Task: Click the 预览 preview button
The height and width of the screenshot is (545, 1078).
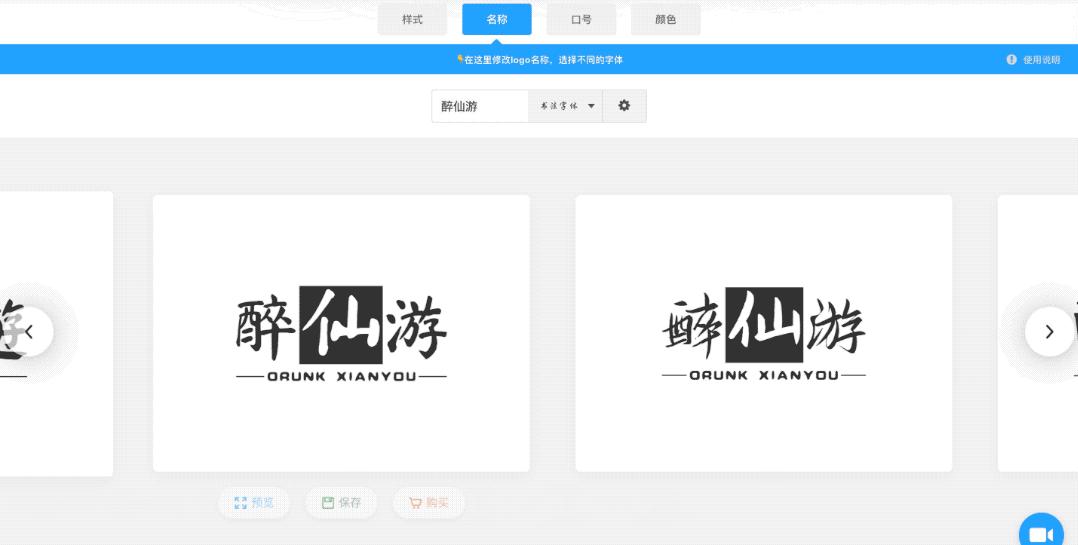Action: [254, 503]
